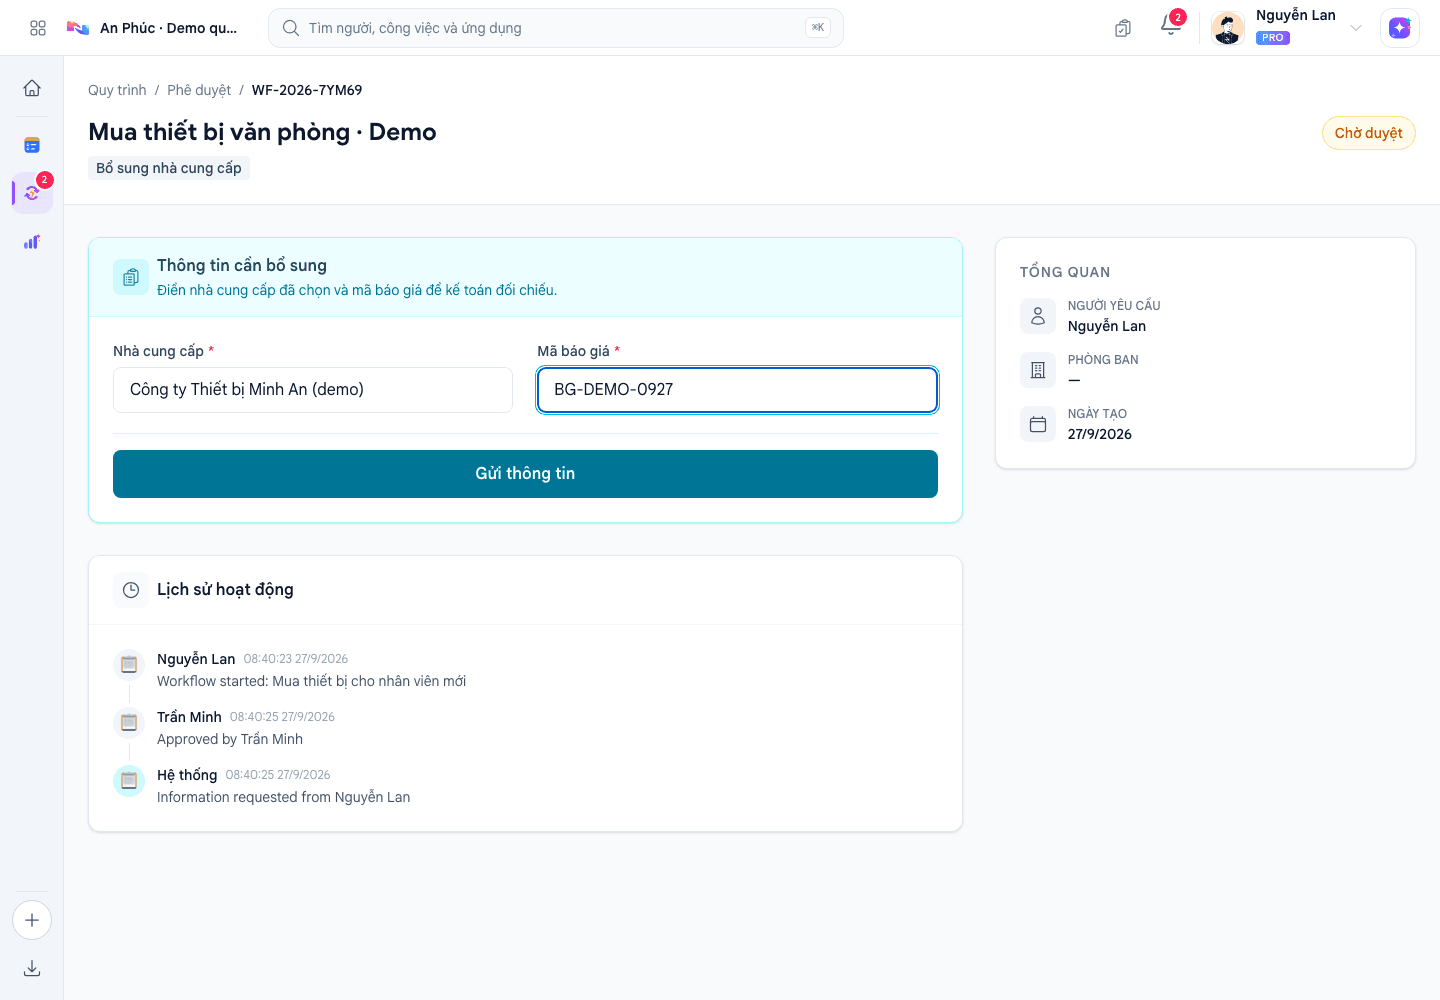Click the An Phúc workspace logo

tap(78, 28)
